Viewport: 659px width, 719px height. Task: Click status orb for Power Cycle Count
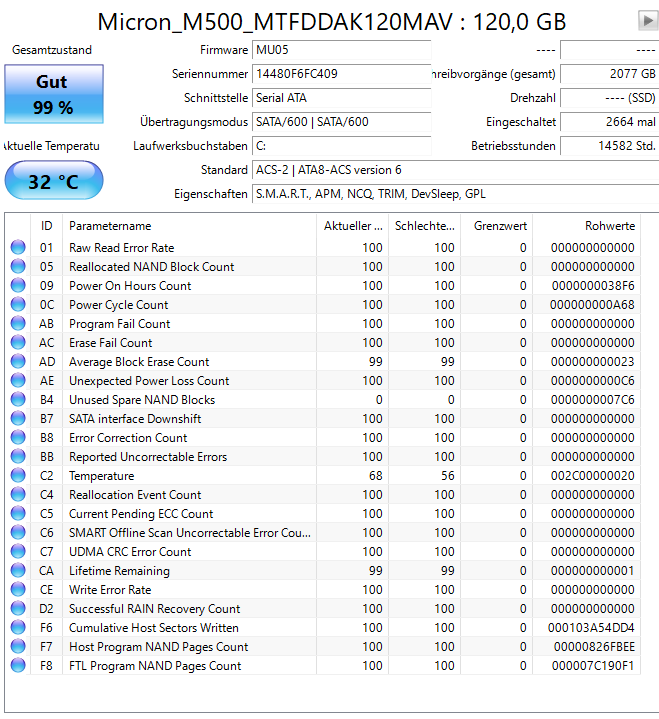point(18,304)
